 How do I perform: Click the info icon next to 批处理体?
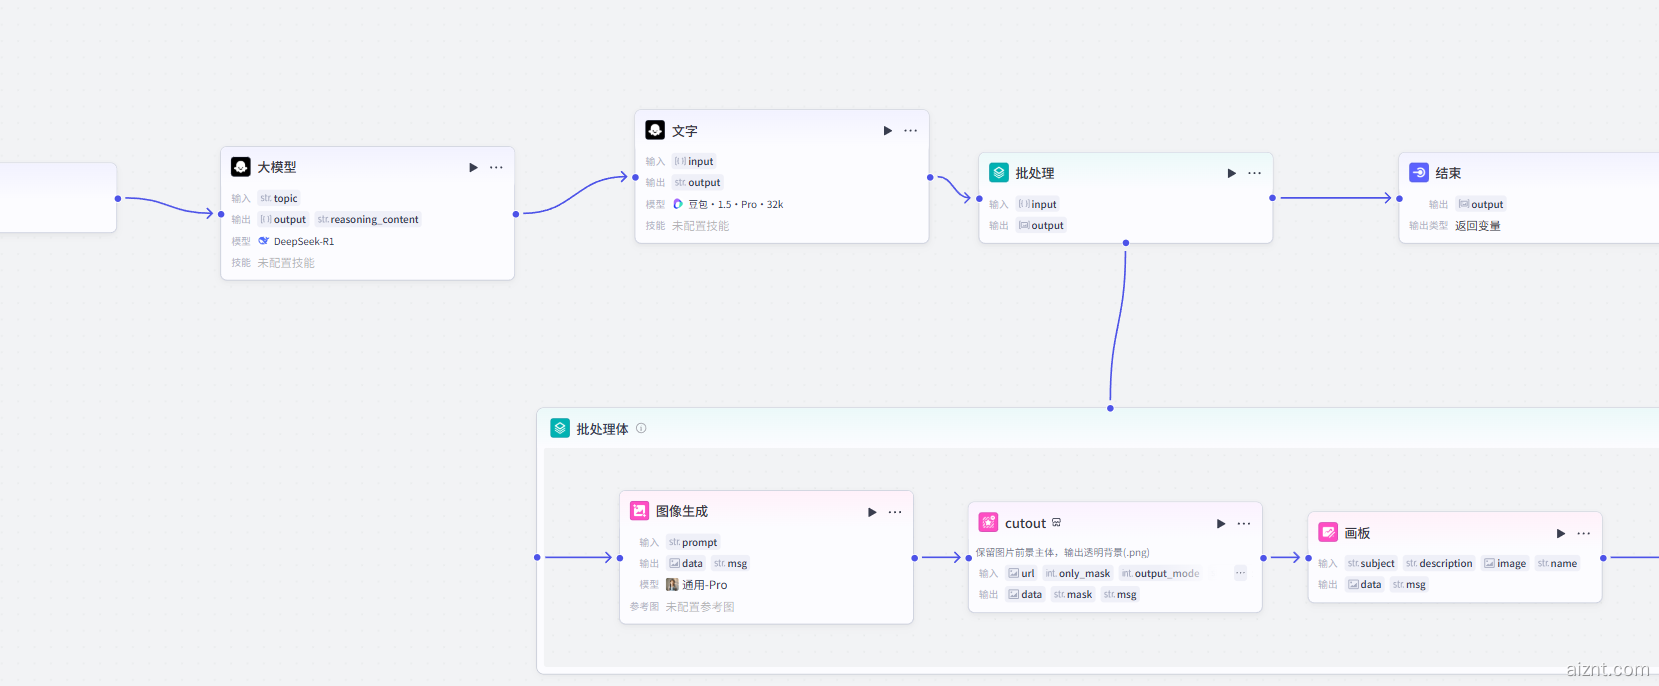[641, 428]
